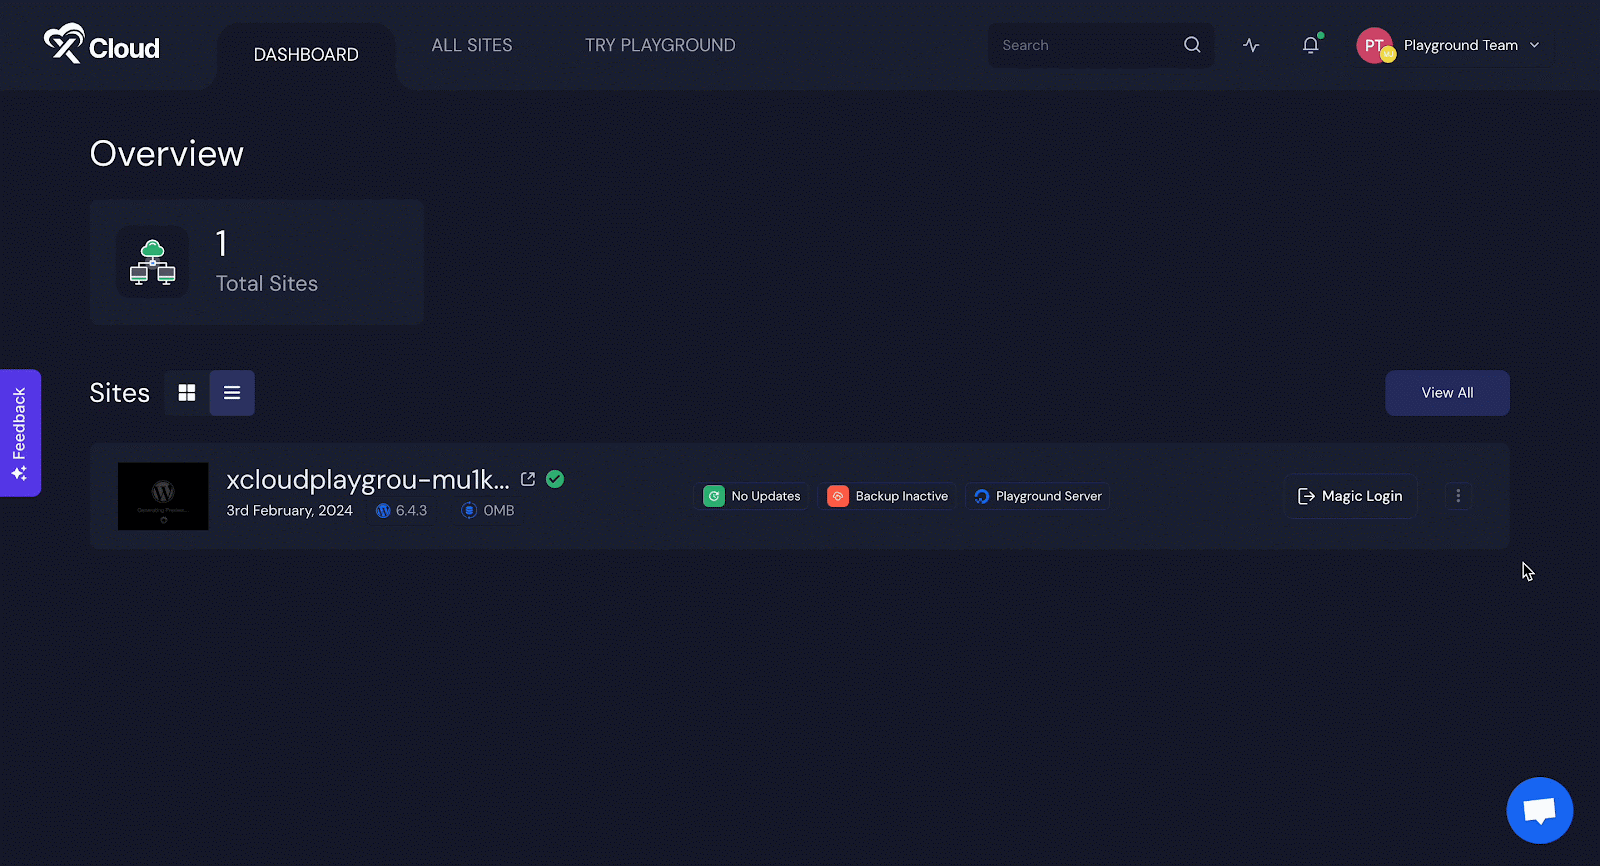Expand the Playground Team dropdown
The image size is (1600, 866).
tap(1534, 45)
